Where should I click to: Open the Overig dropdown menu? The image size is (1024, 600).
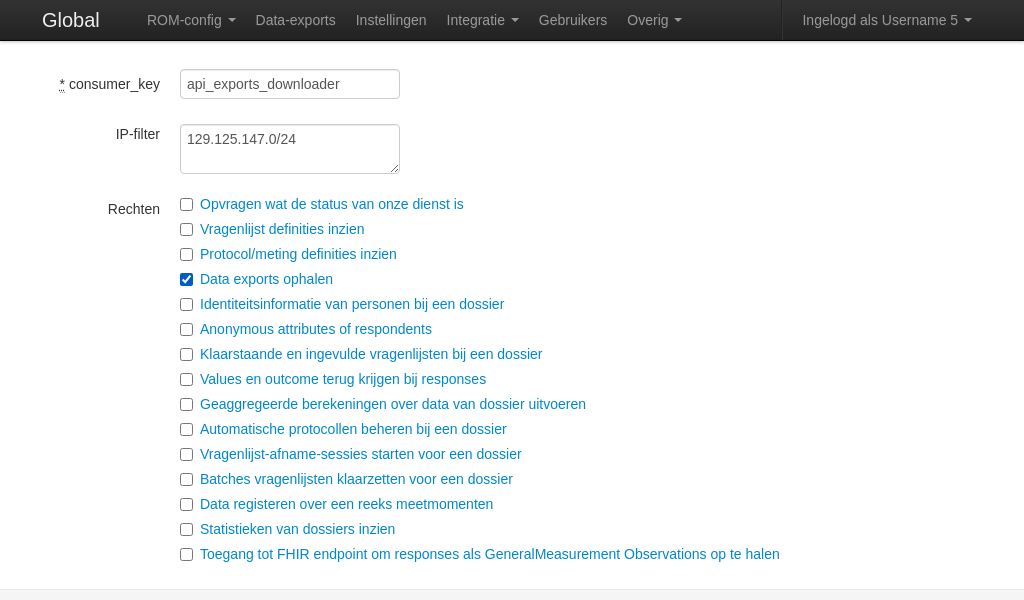point(654,20)
